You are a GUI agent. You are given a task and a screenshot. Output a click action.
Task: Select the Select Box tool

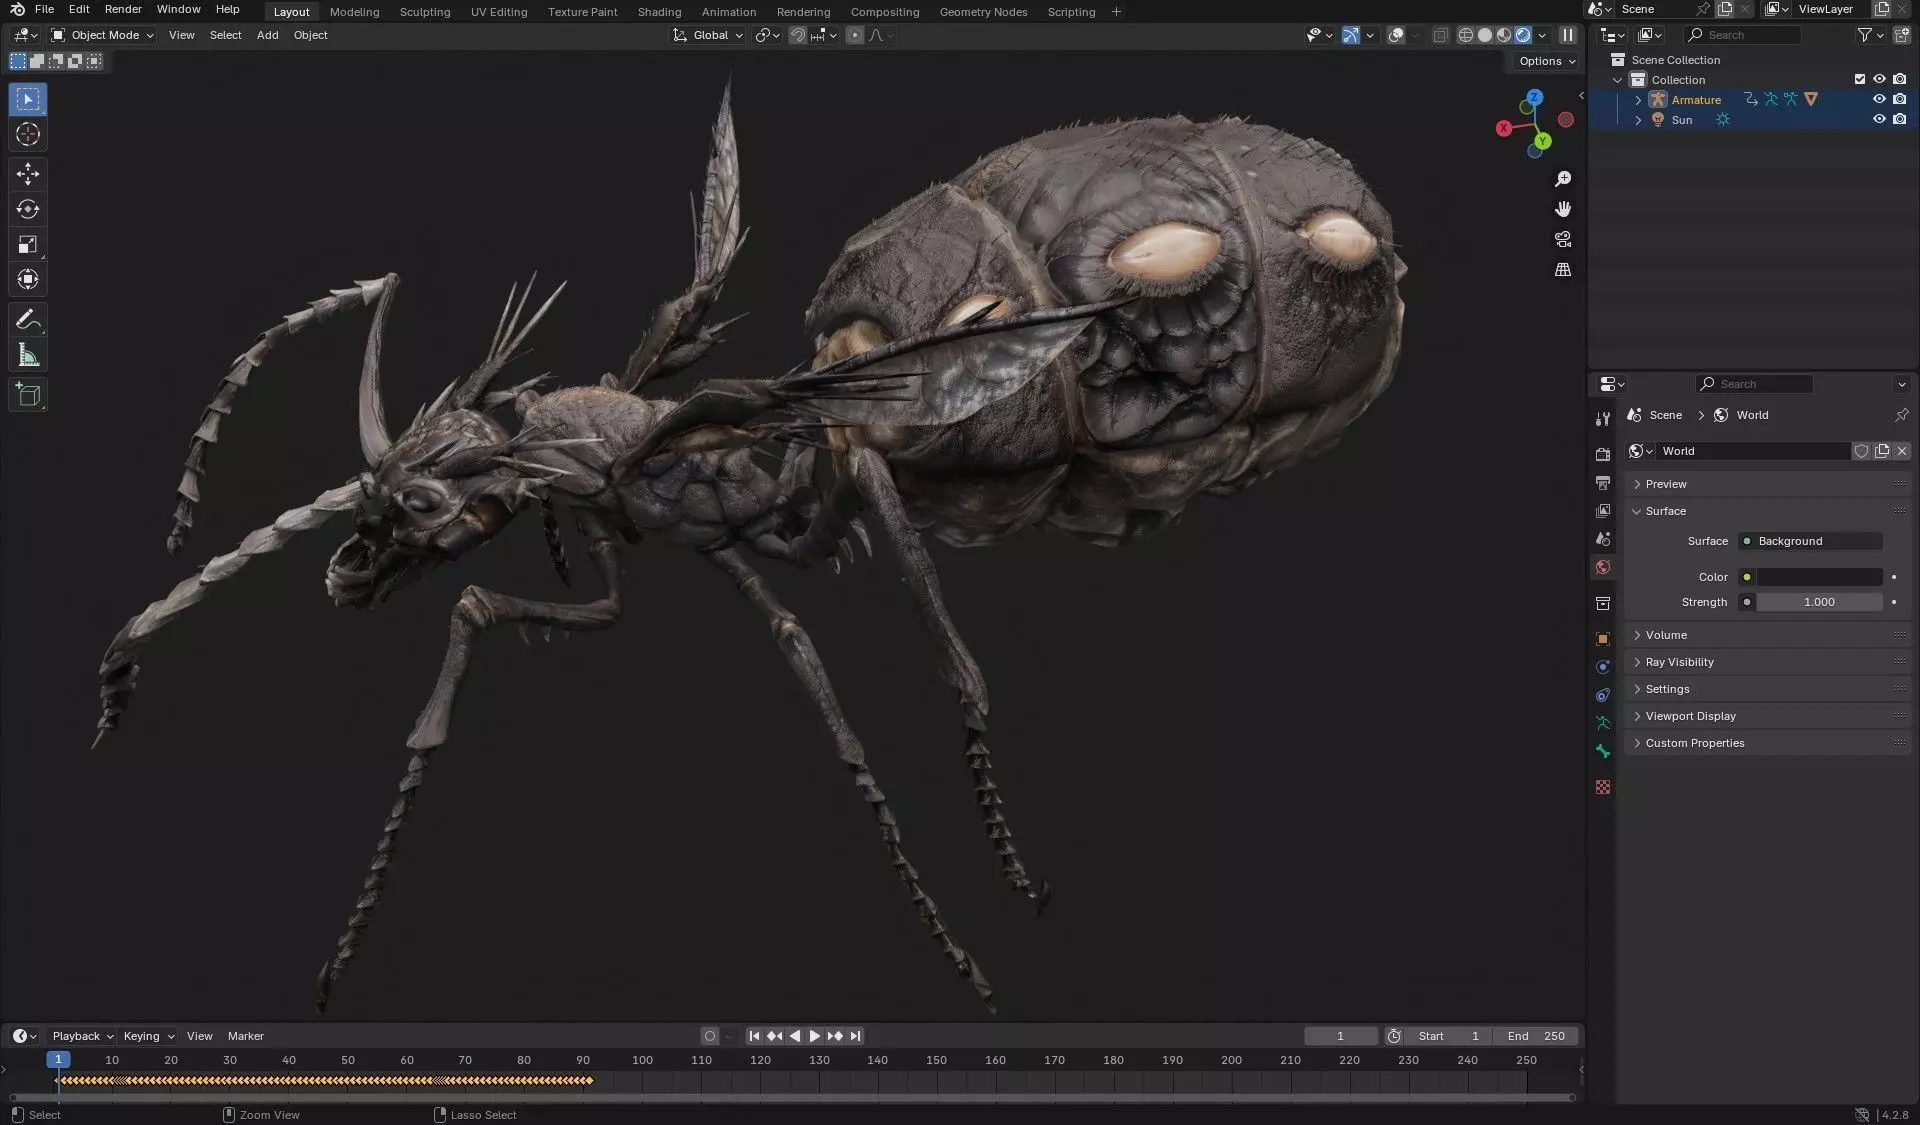(28, 99)
